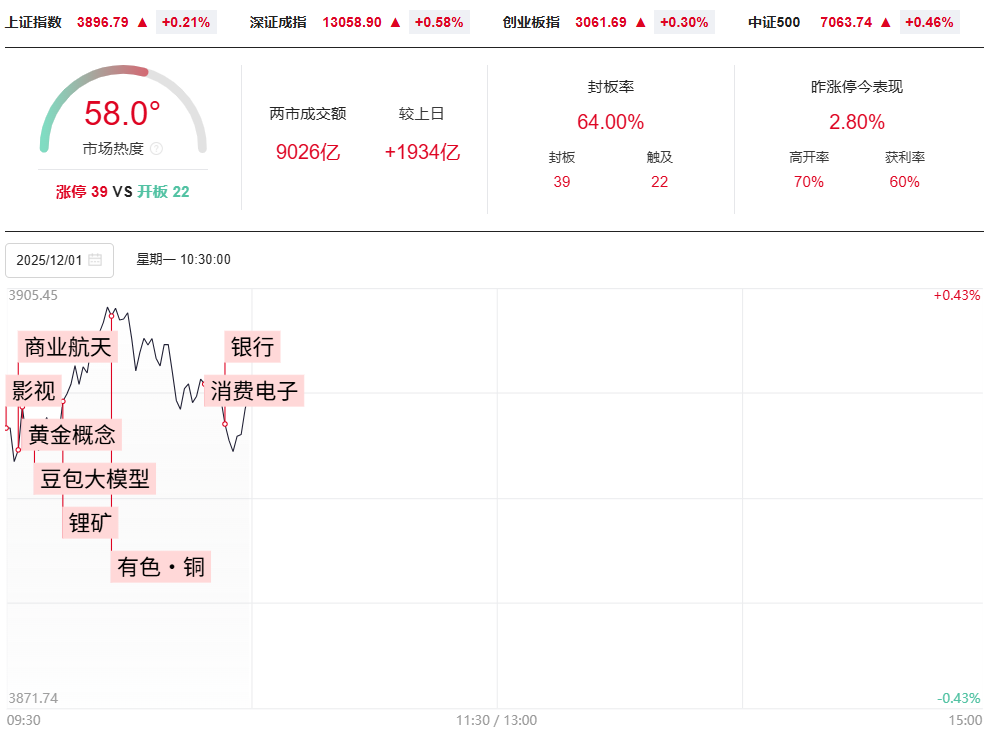The height and width of the screenshot is (739, 999).
Task: Click the 上证指数 +0.21% change badge
Action: tap(186, 22)
